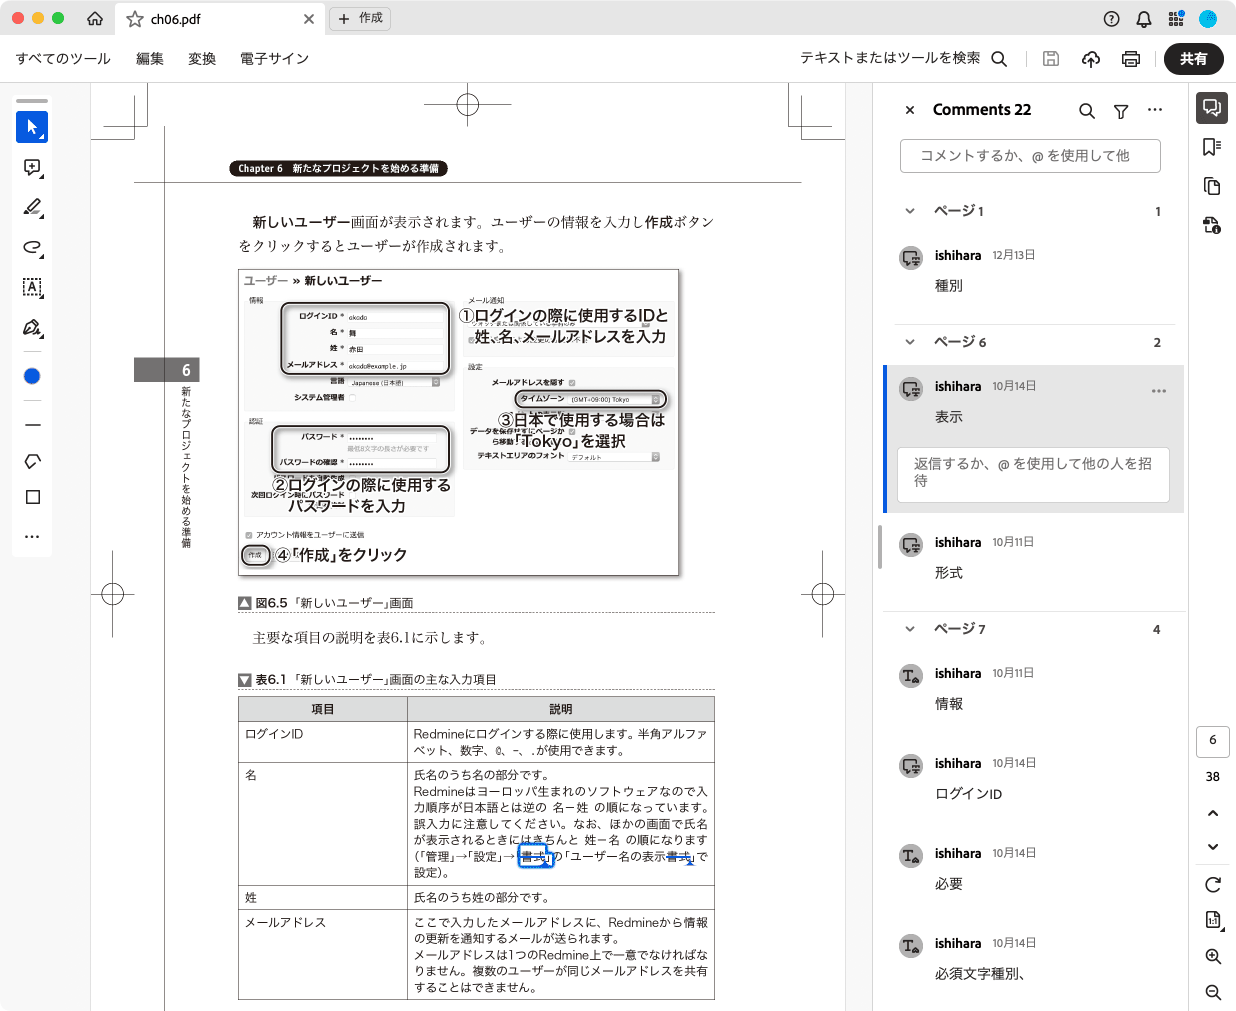Zoom in on the document
This screenshot has width=1236, height=1011.
1213,956
